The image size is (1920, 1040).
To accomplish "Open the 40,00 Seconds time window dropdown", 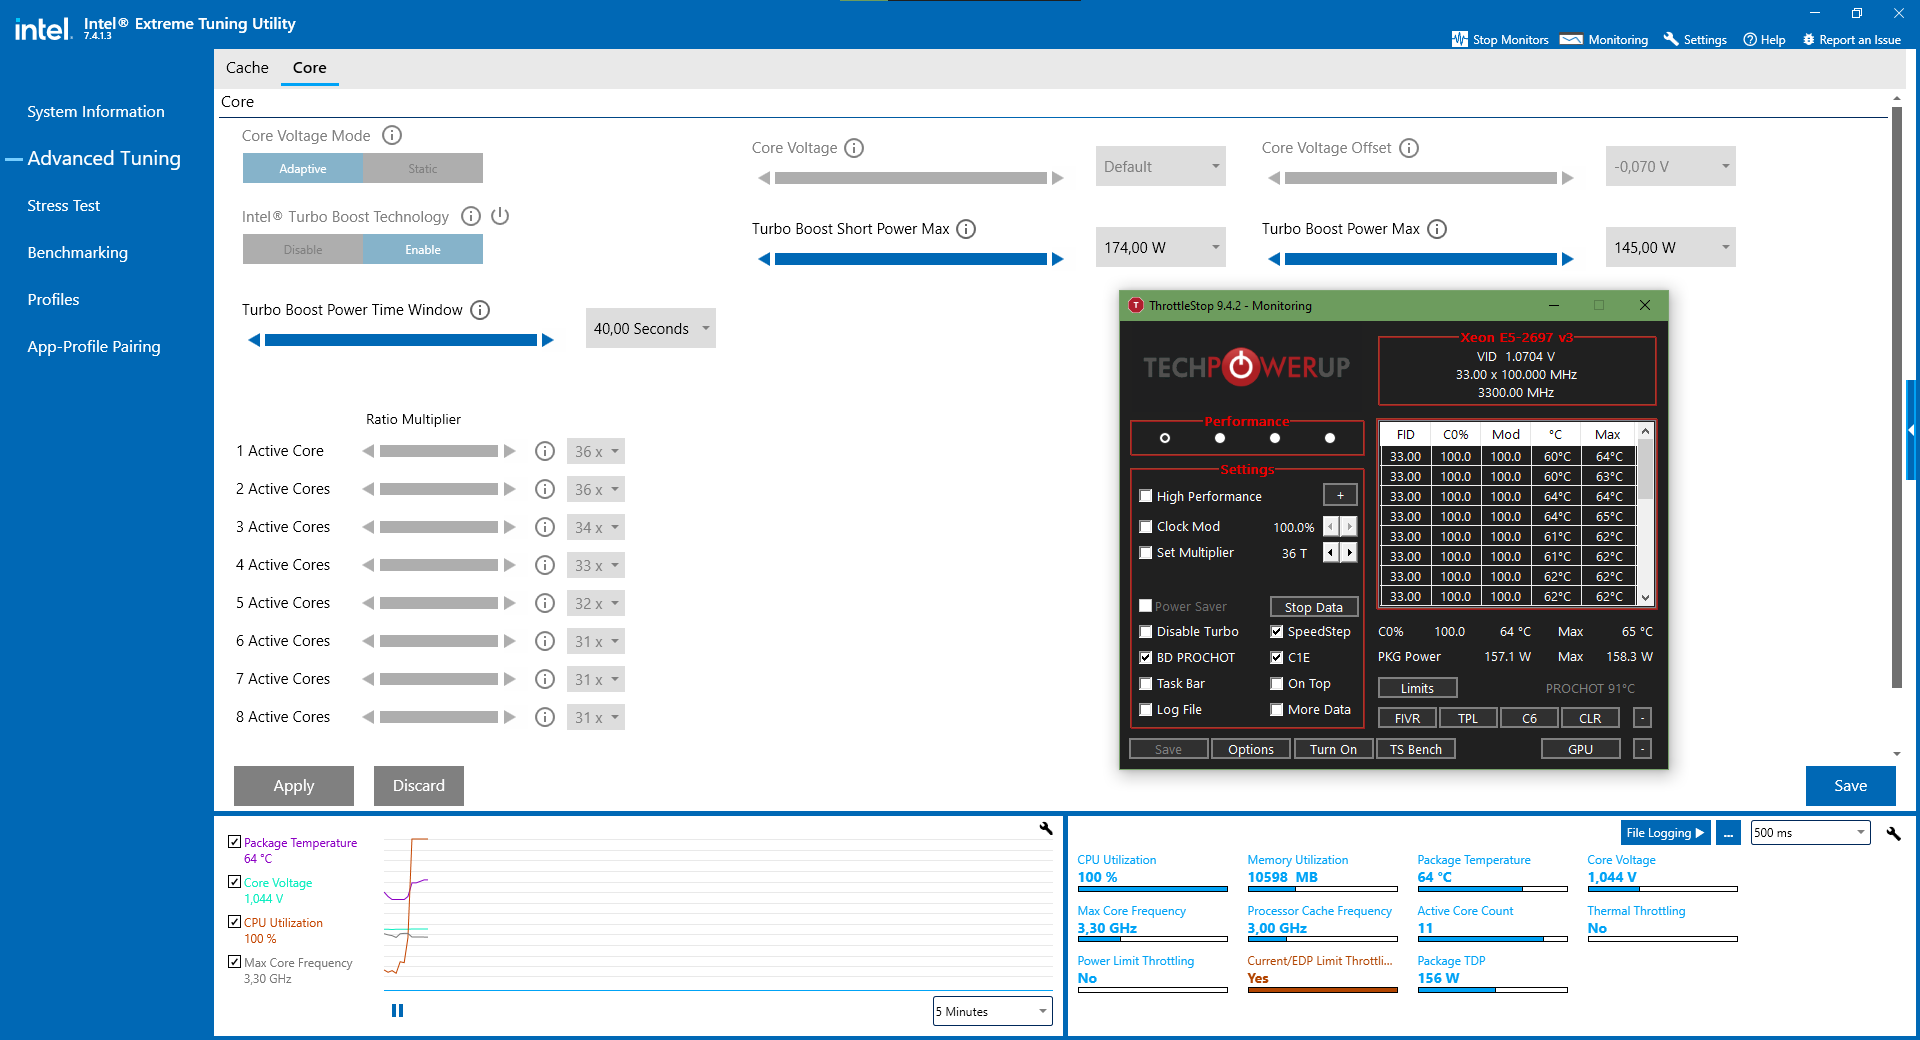I will pyautogui.click(x=651, y=328).
